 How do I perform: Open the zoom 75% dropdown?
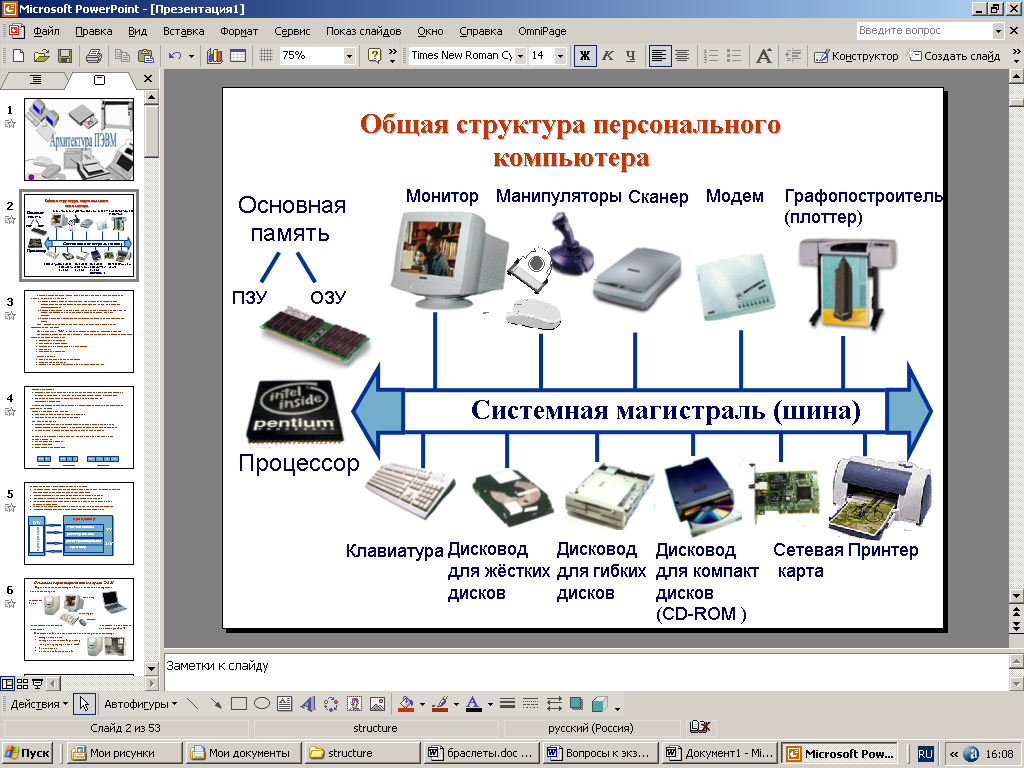tap(349, 56)
